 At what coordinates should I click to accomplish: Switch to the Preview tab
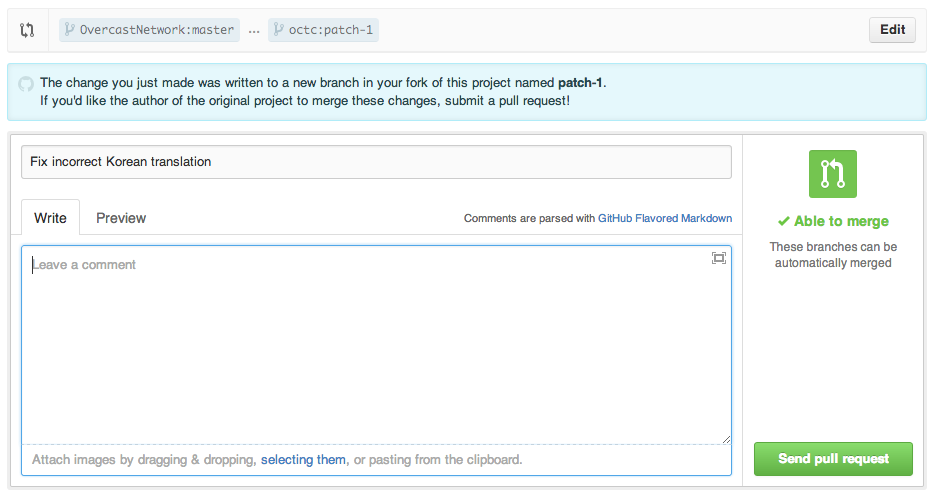point(121,218)
